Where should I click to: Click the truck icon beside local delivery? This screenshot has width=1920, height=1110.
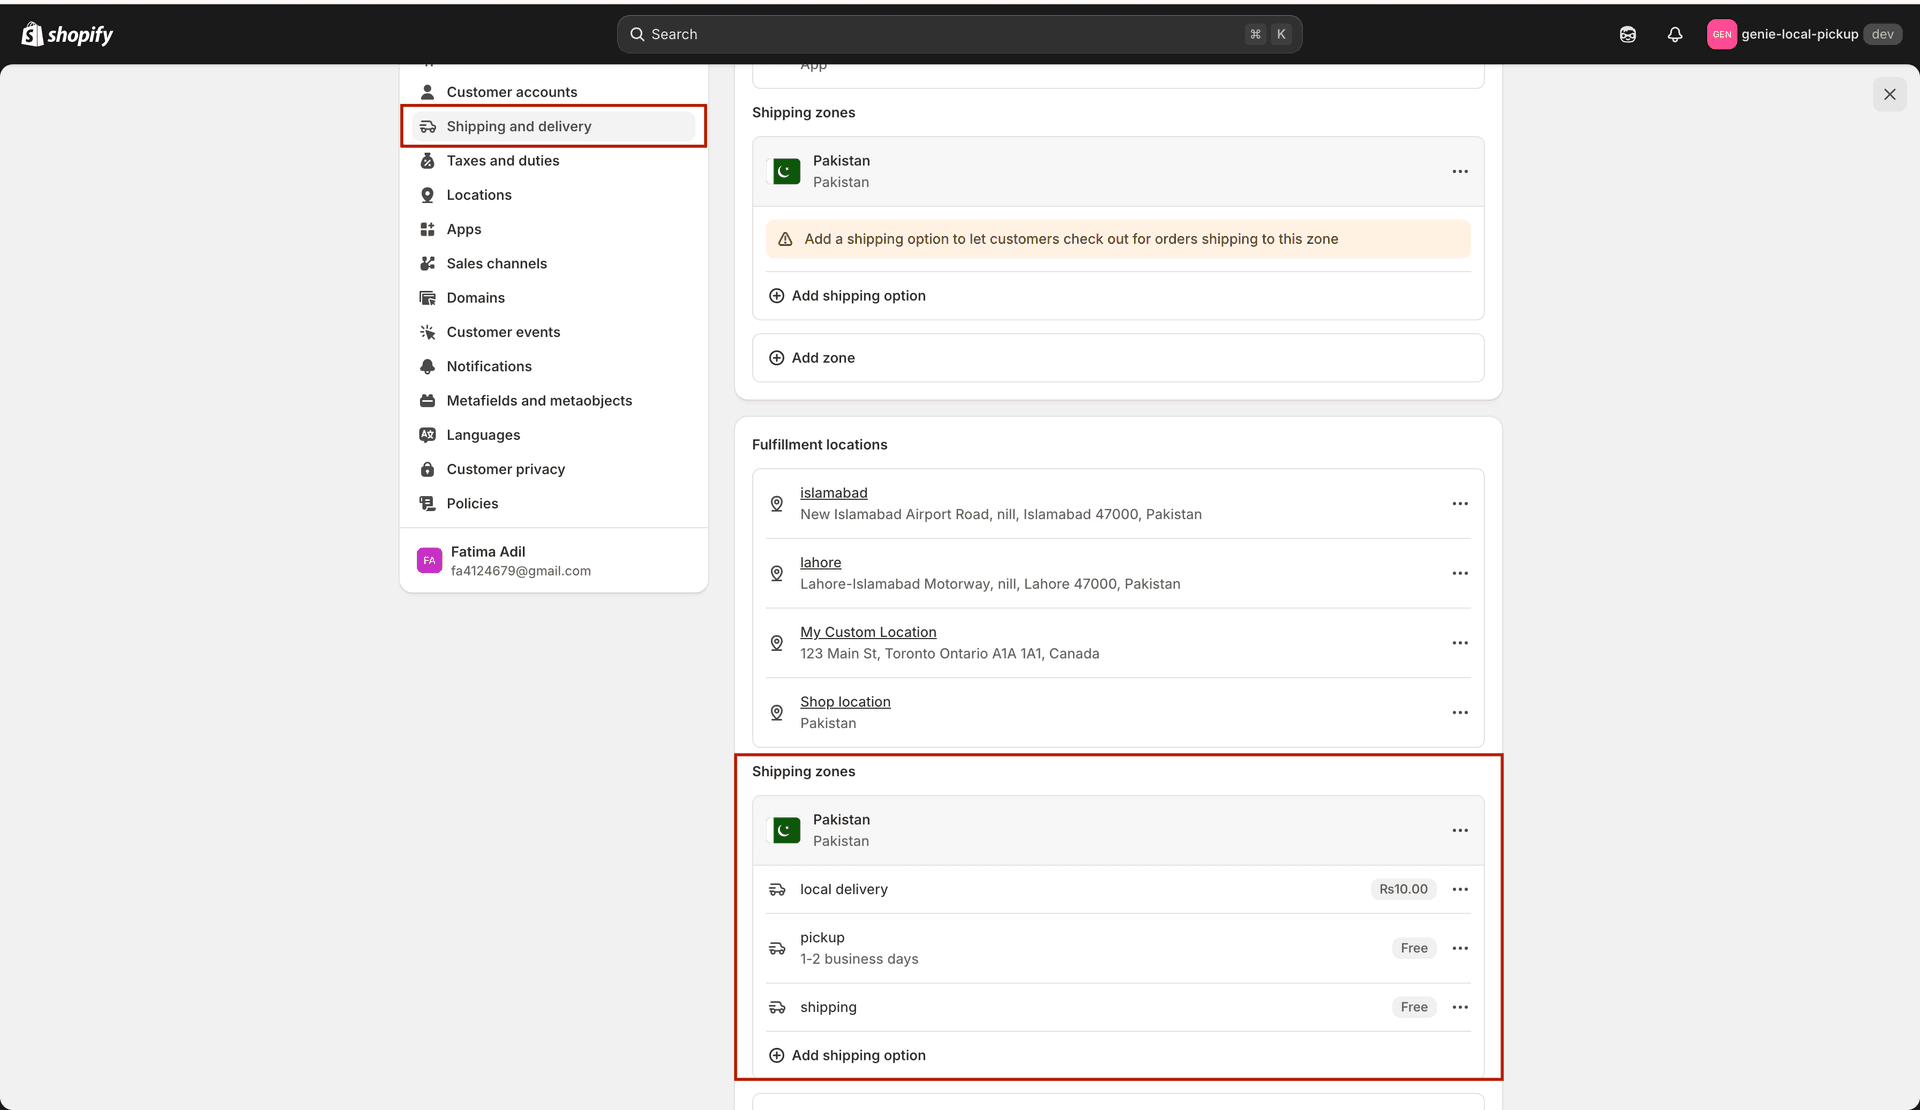click(x=777, y=889)
